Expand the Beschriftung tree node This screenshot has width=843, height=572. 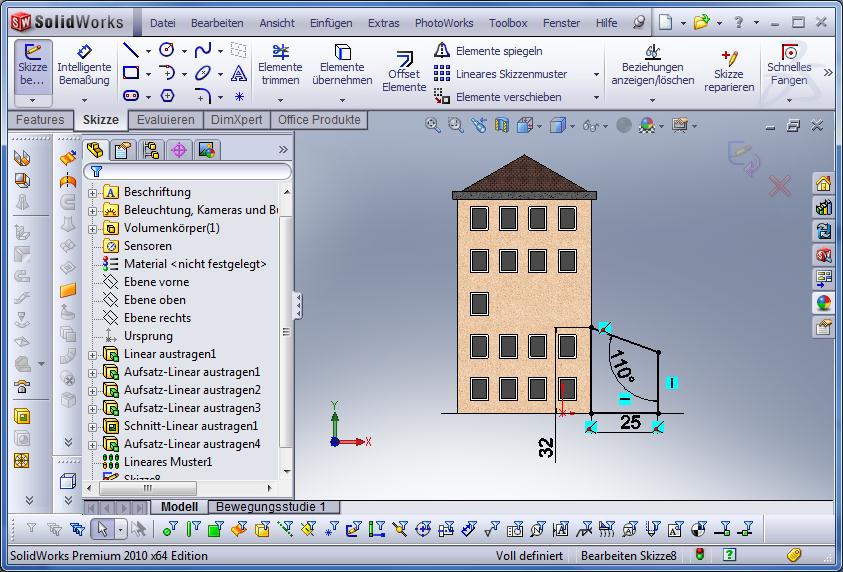pyautogui.click(x=93, y=192)
